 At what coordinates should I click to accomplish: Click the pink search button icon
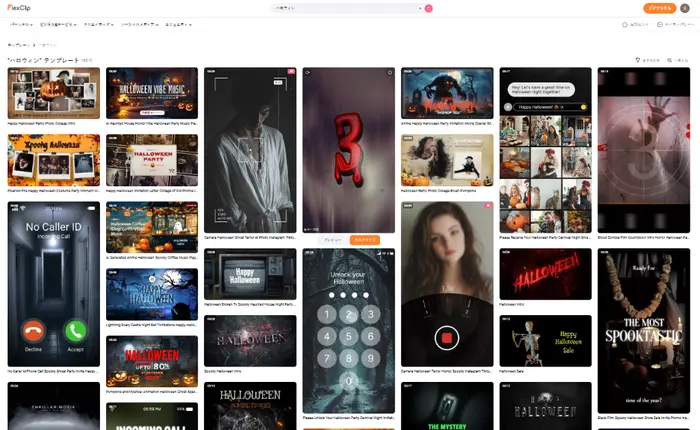429,8
